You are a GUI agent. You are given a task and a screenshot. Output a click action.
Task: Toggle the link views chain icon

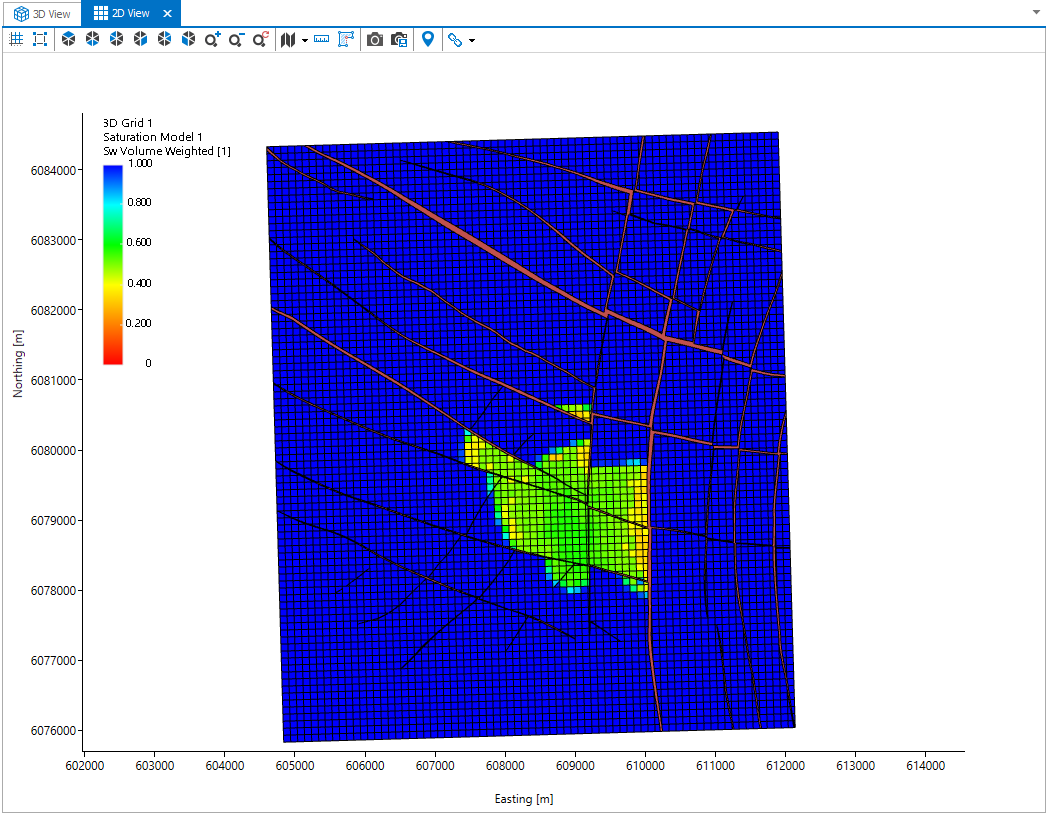pos(455,39)
